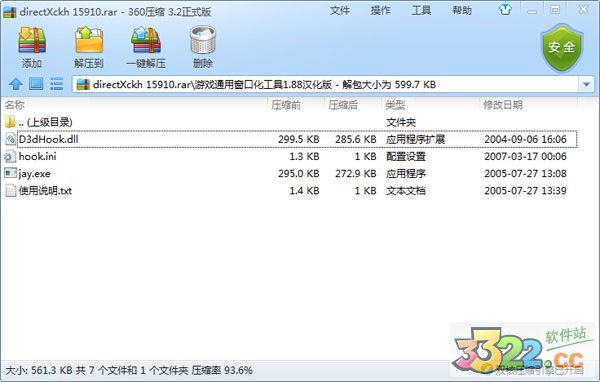600x382 pixels.
Task: Select the hook.ini file name
Action: coord(38,157)
